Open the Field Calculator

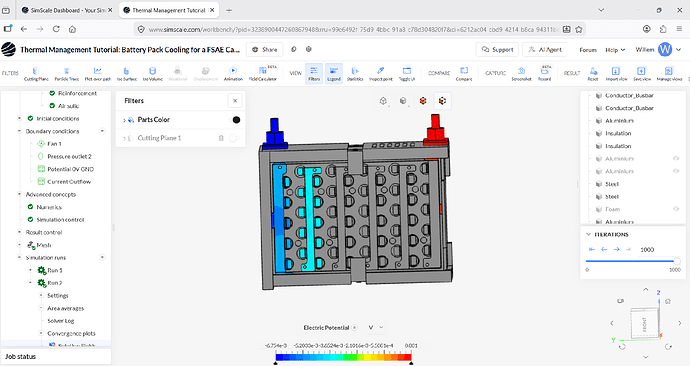tap(263, 73)
